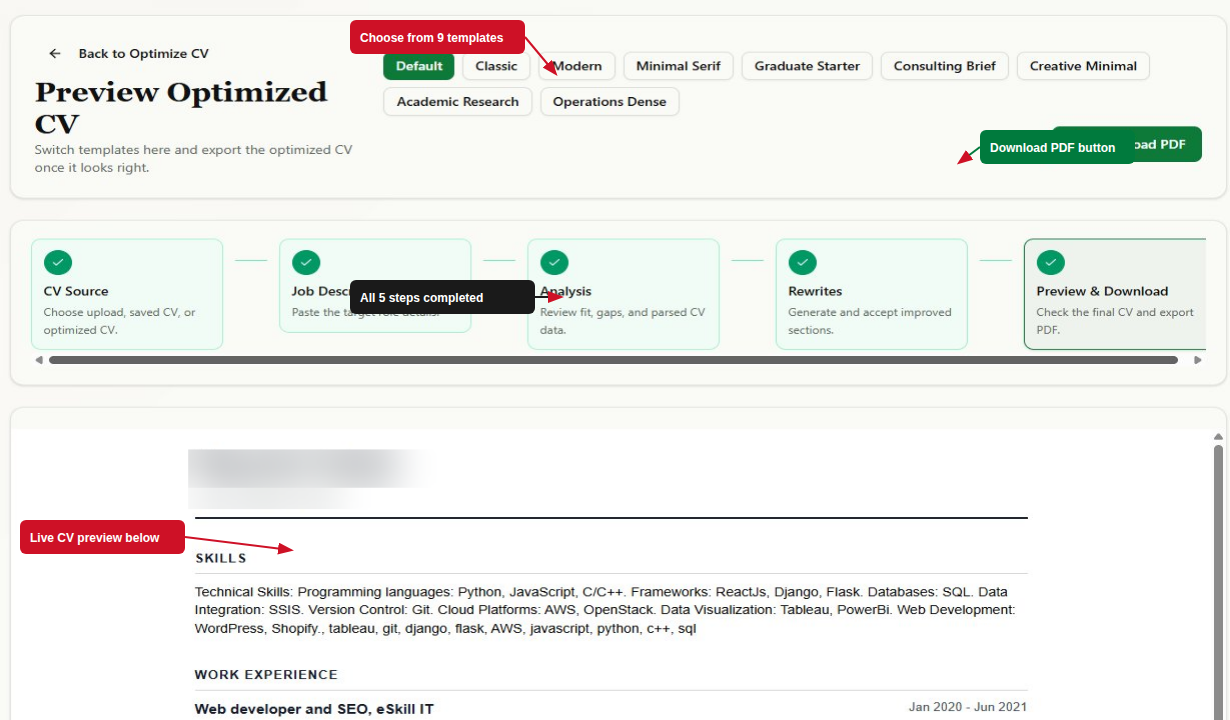Pick the Graduate Starter template
The width and height of the screenshot is (1230, 720).
point(807,66)
